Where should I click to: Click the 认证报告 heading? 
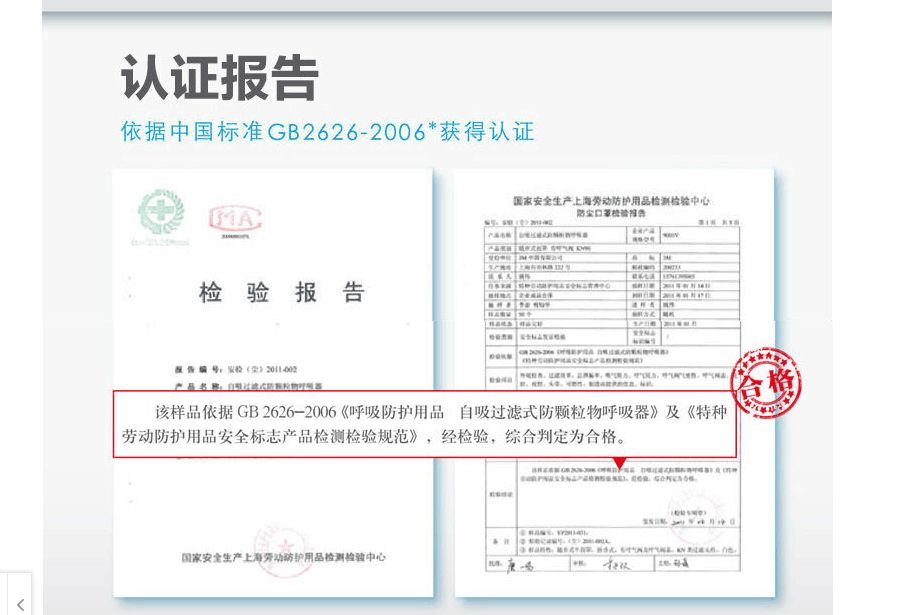[220, 78]
